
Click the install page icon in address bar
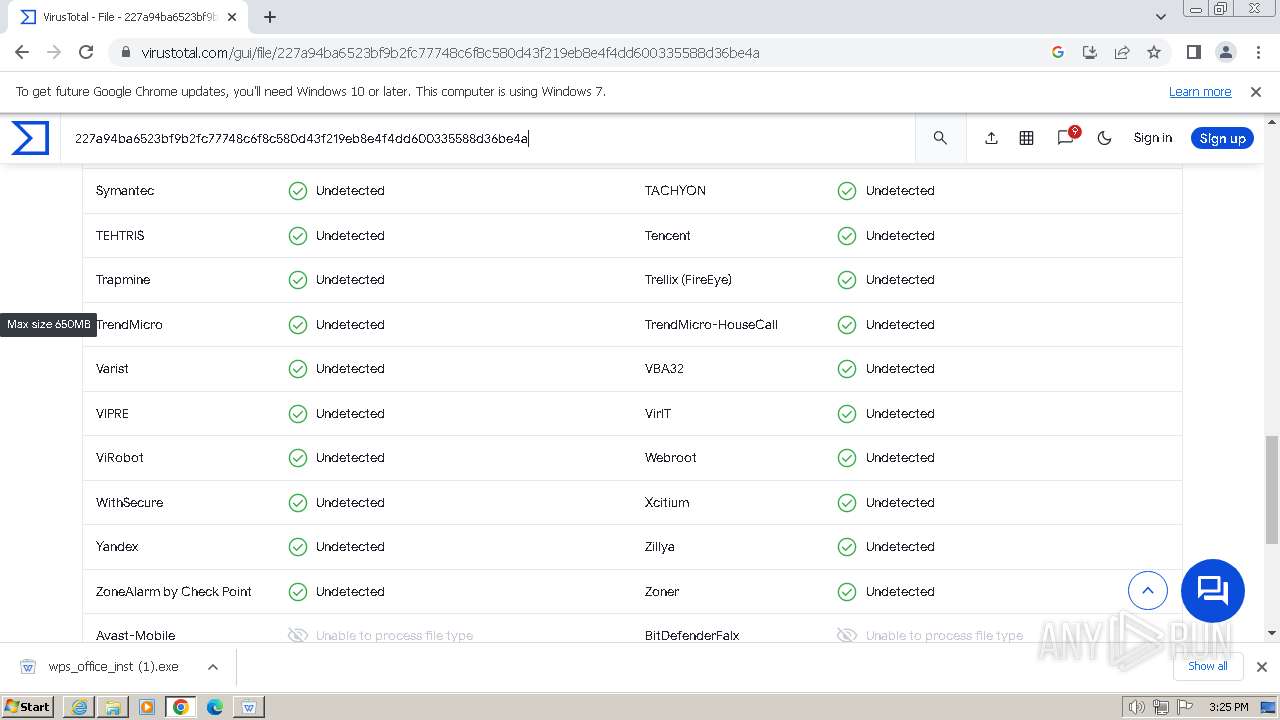pos(1090,52)
